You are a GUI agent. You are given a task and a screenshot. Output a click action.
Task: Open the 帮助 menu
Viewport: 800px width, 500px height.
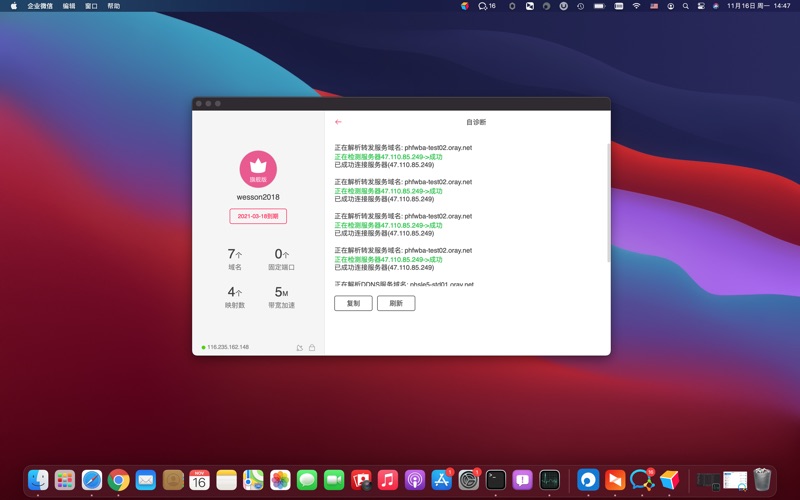tap(114, 6)
